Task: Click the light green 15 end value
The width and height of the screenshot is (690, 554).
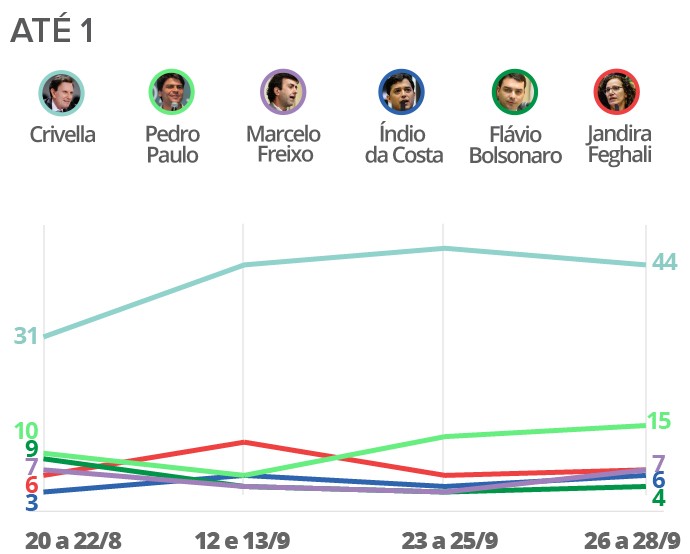Action: 659,421
